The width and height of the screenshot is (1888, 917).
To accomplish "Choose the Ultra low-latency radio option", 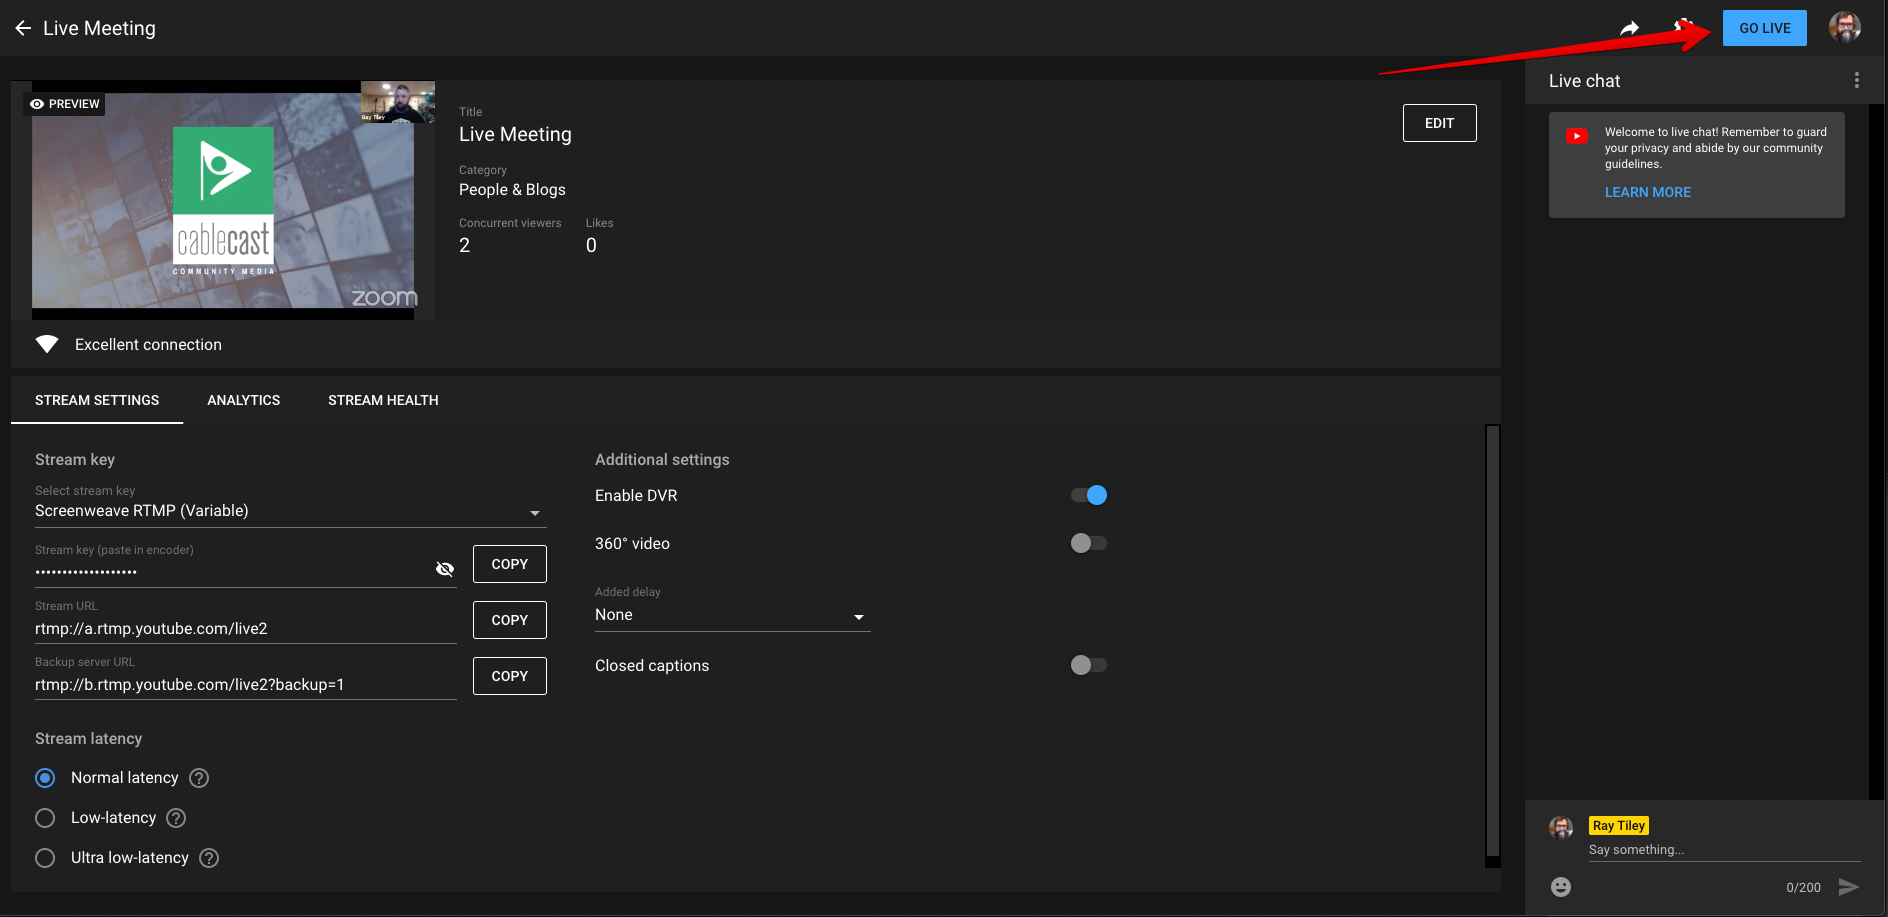I will tap(45, 858).
